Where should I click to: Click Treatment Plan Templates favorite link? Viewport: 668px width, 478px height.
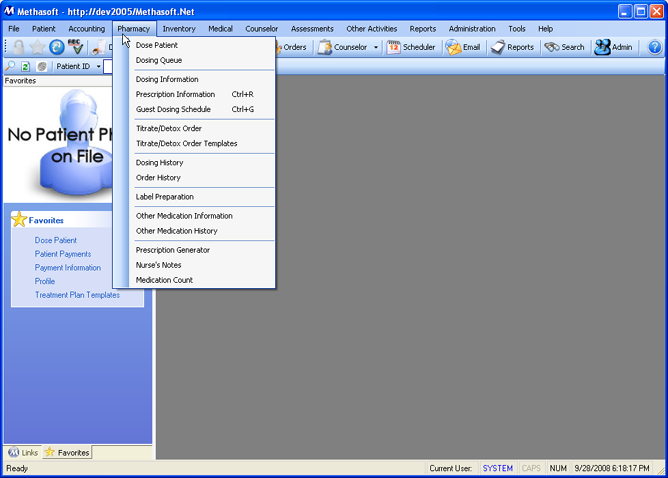click(x=77, y=295)
